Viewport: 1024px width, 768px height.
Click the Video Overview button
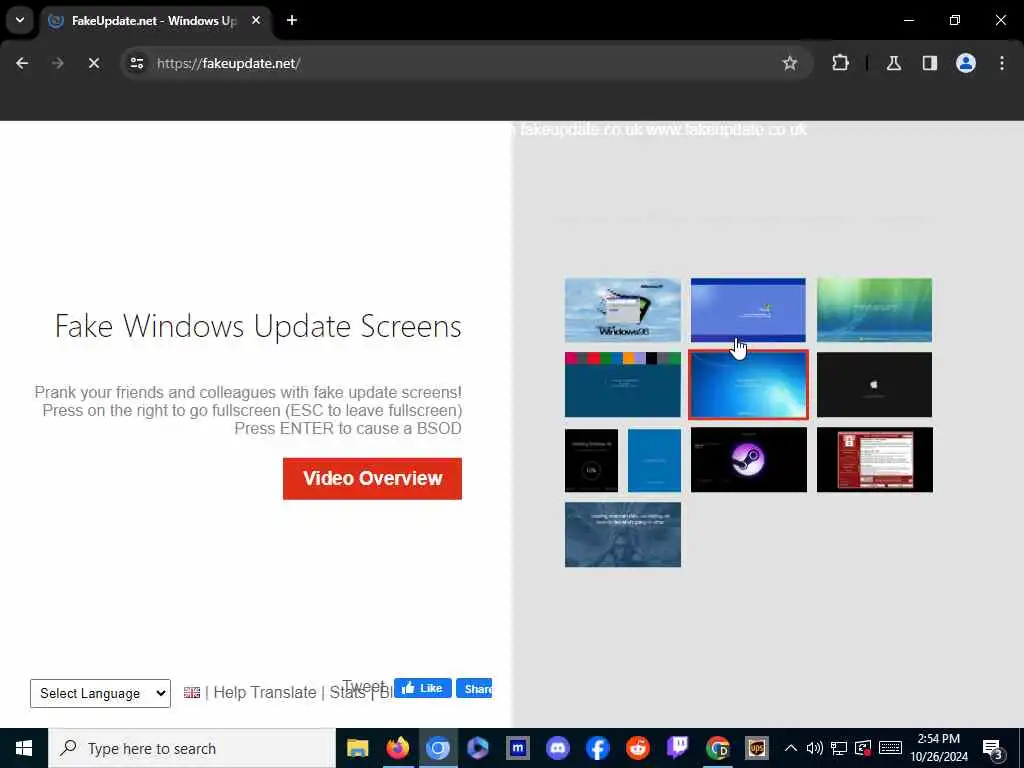372,479
